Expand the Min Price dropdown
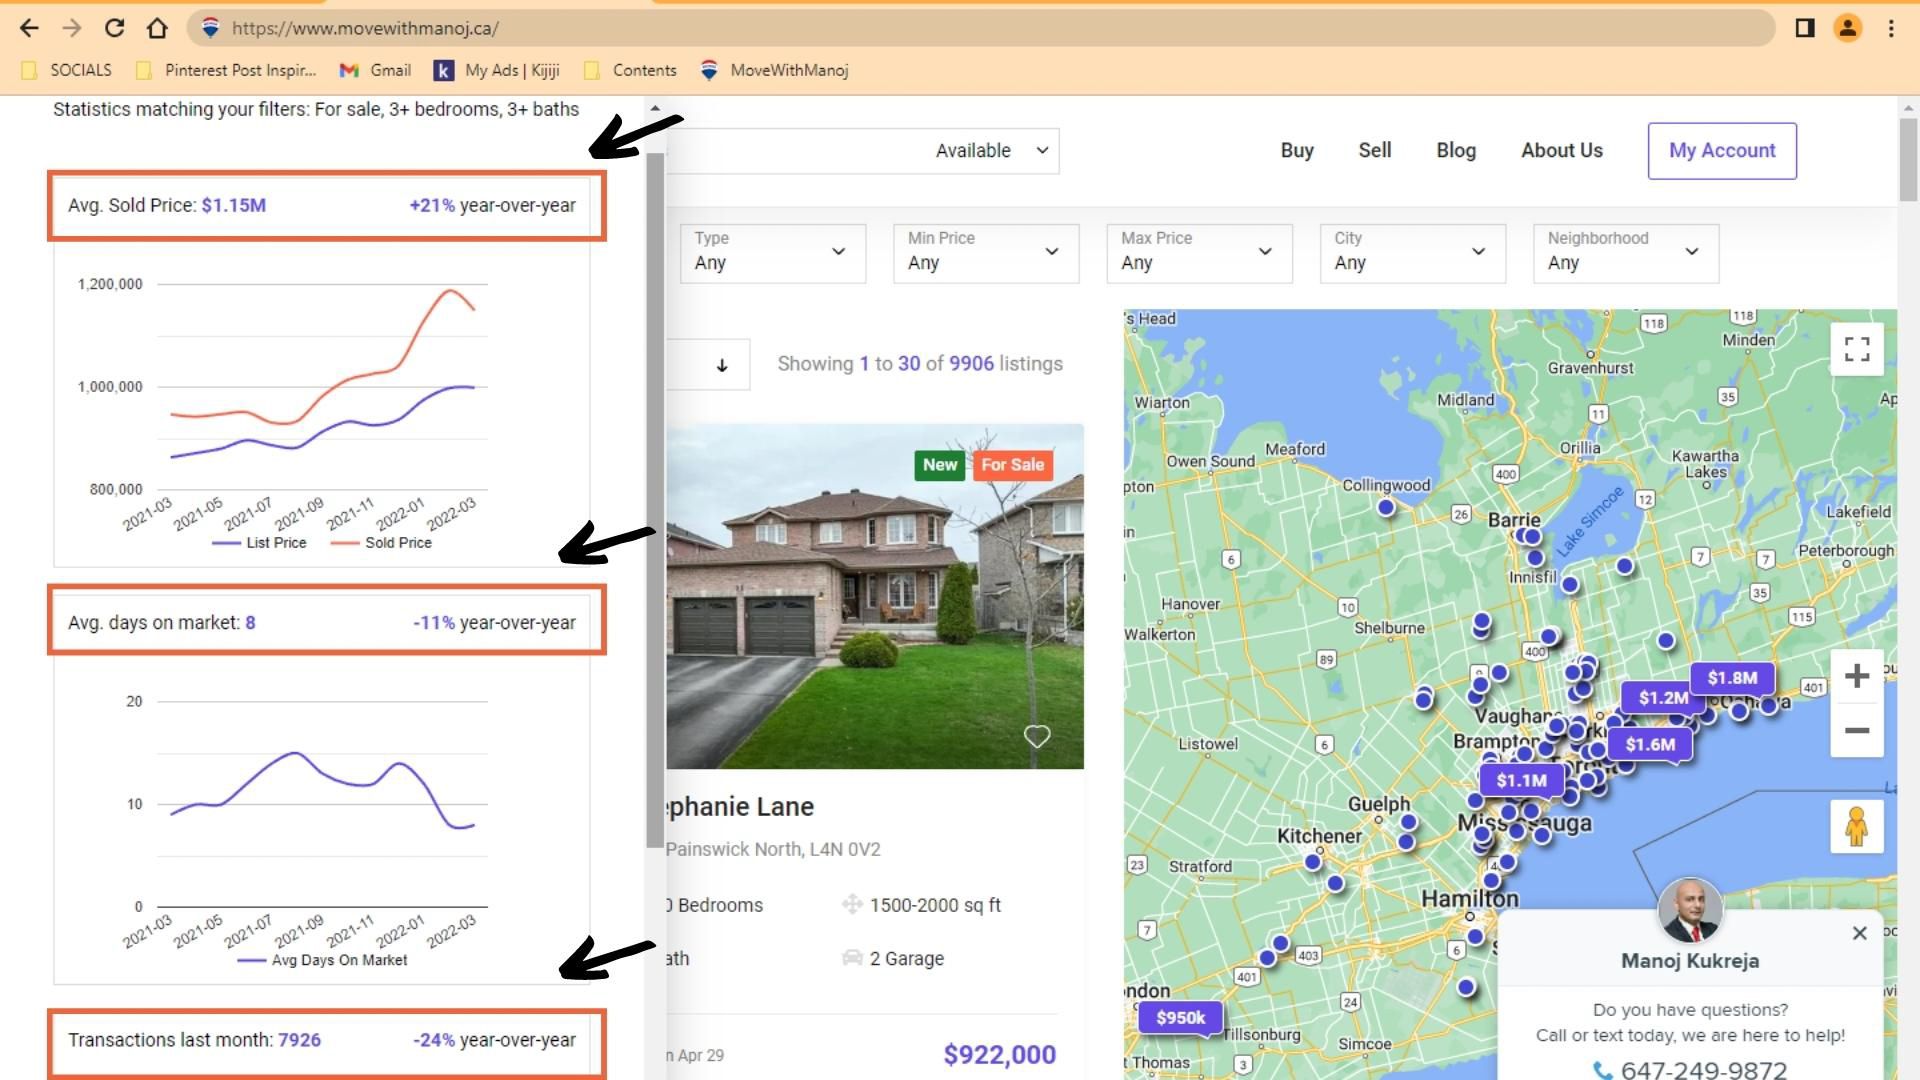Screen dimensions: 1920x1080 (x=985, y=252)
